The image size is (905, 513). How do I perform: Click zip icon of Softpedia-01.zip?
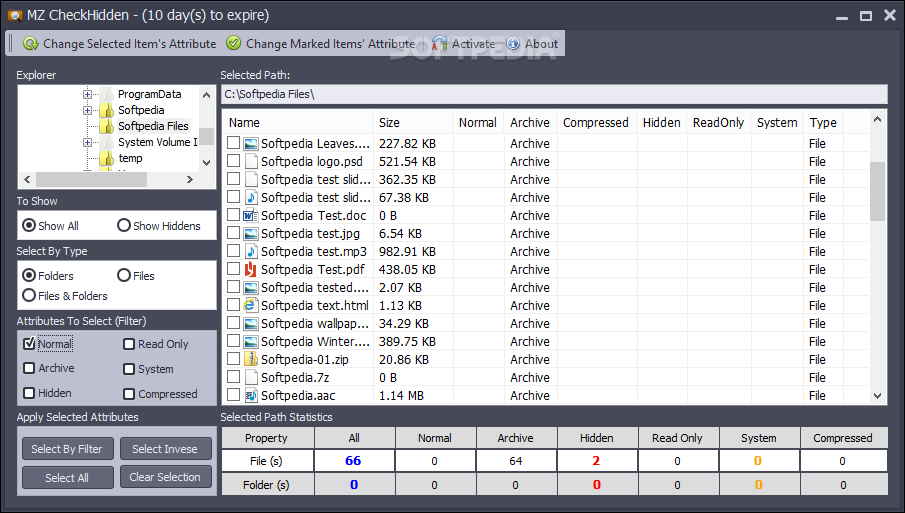(250, 360)
